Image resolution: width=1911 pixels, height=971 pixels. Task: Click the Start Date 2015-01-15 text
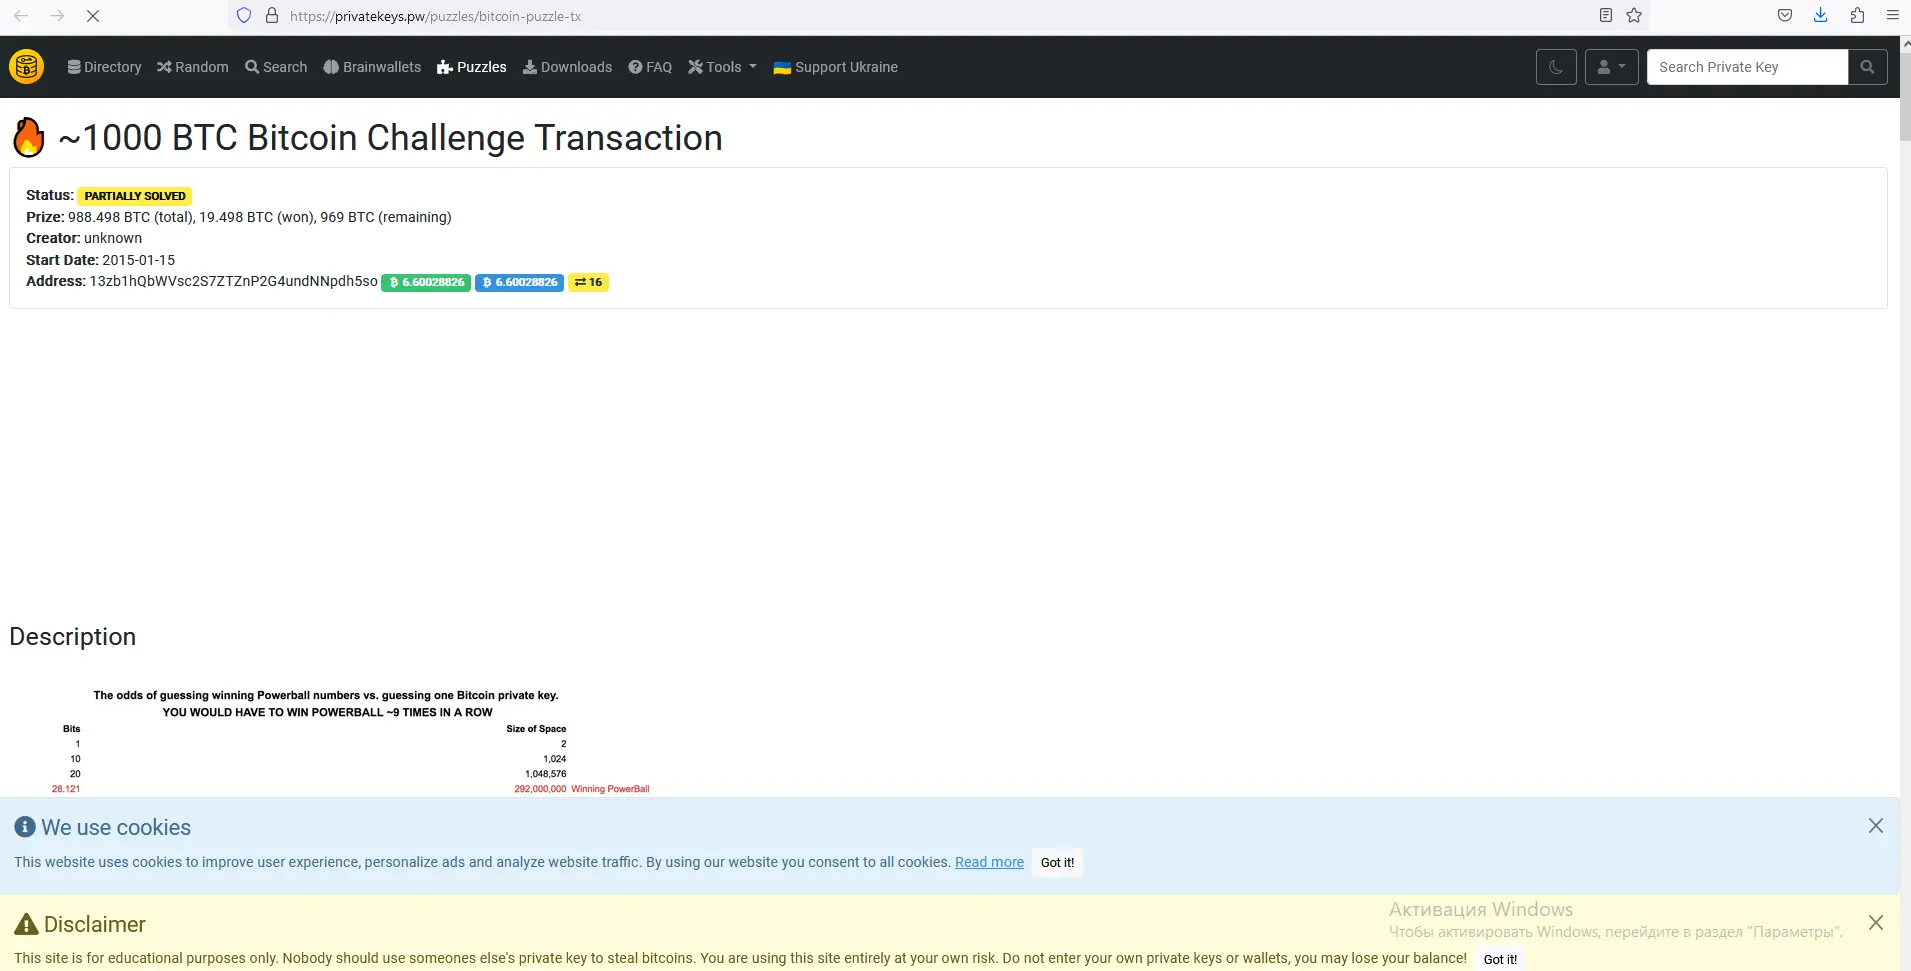[x=100, y=260]
